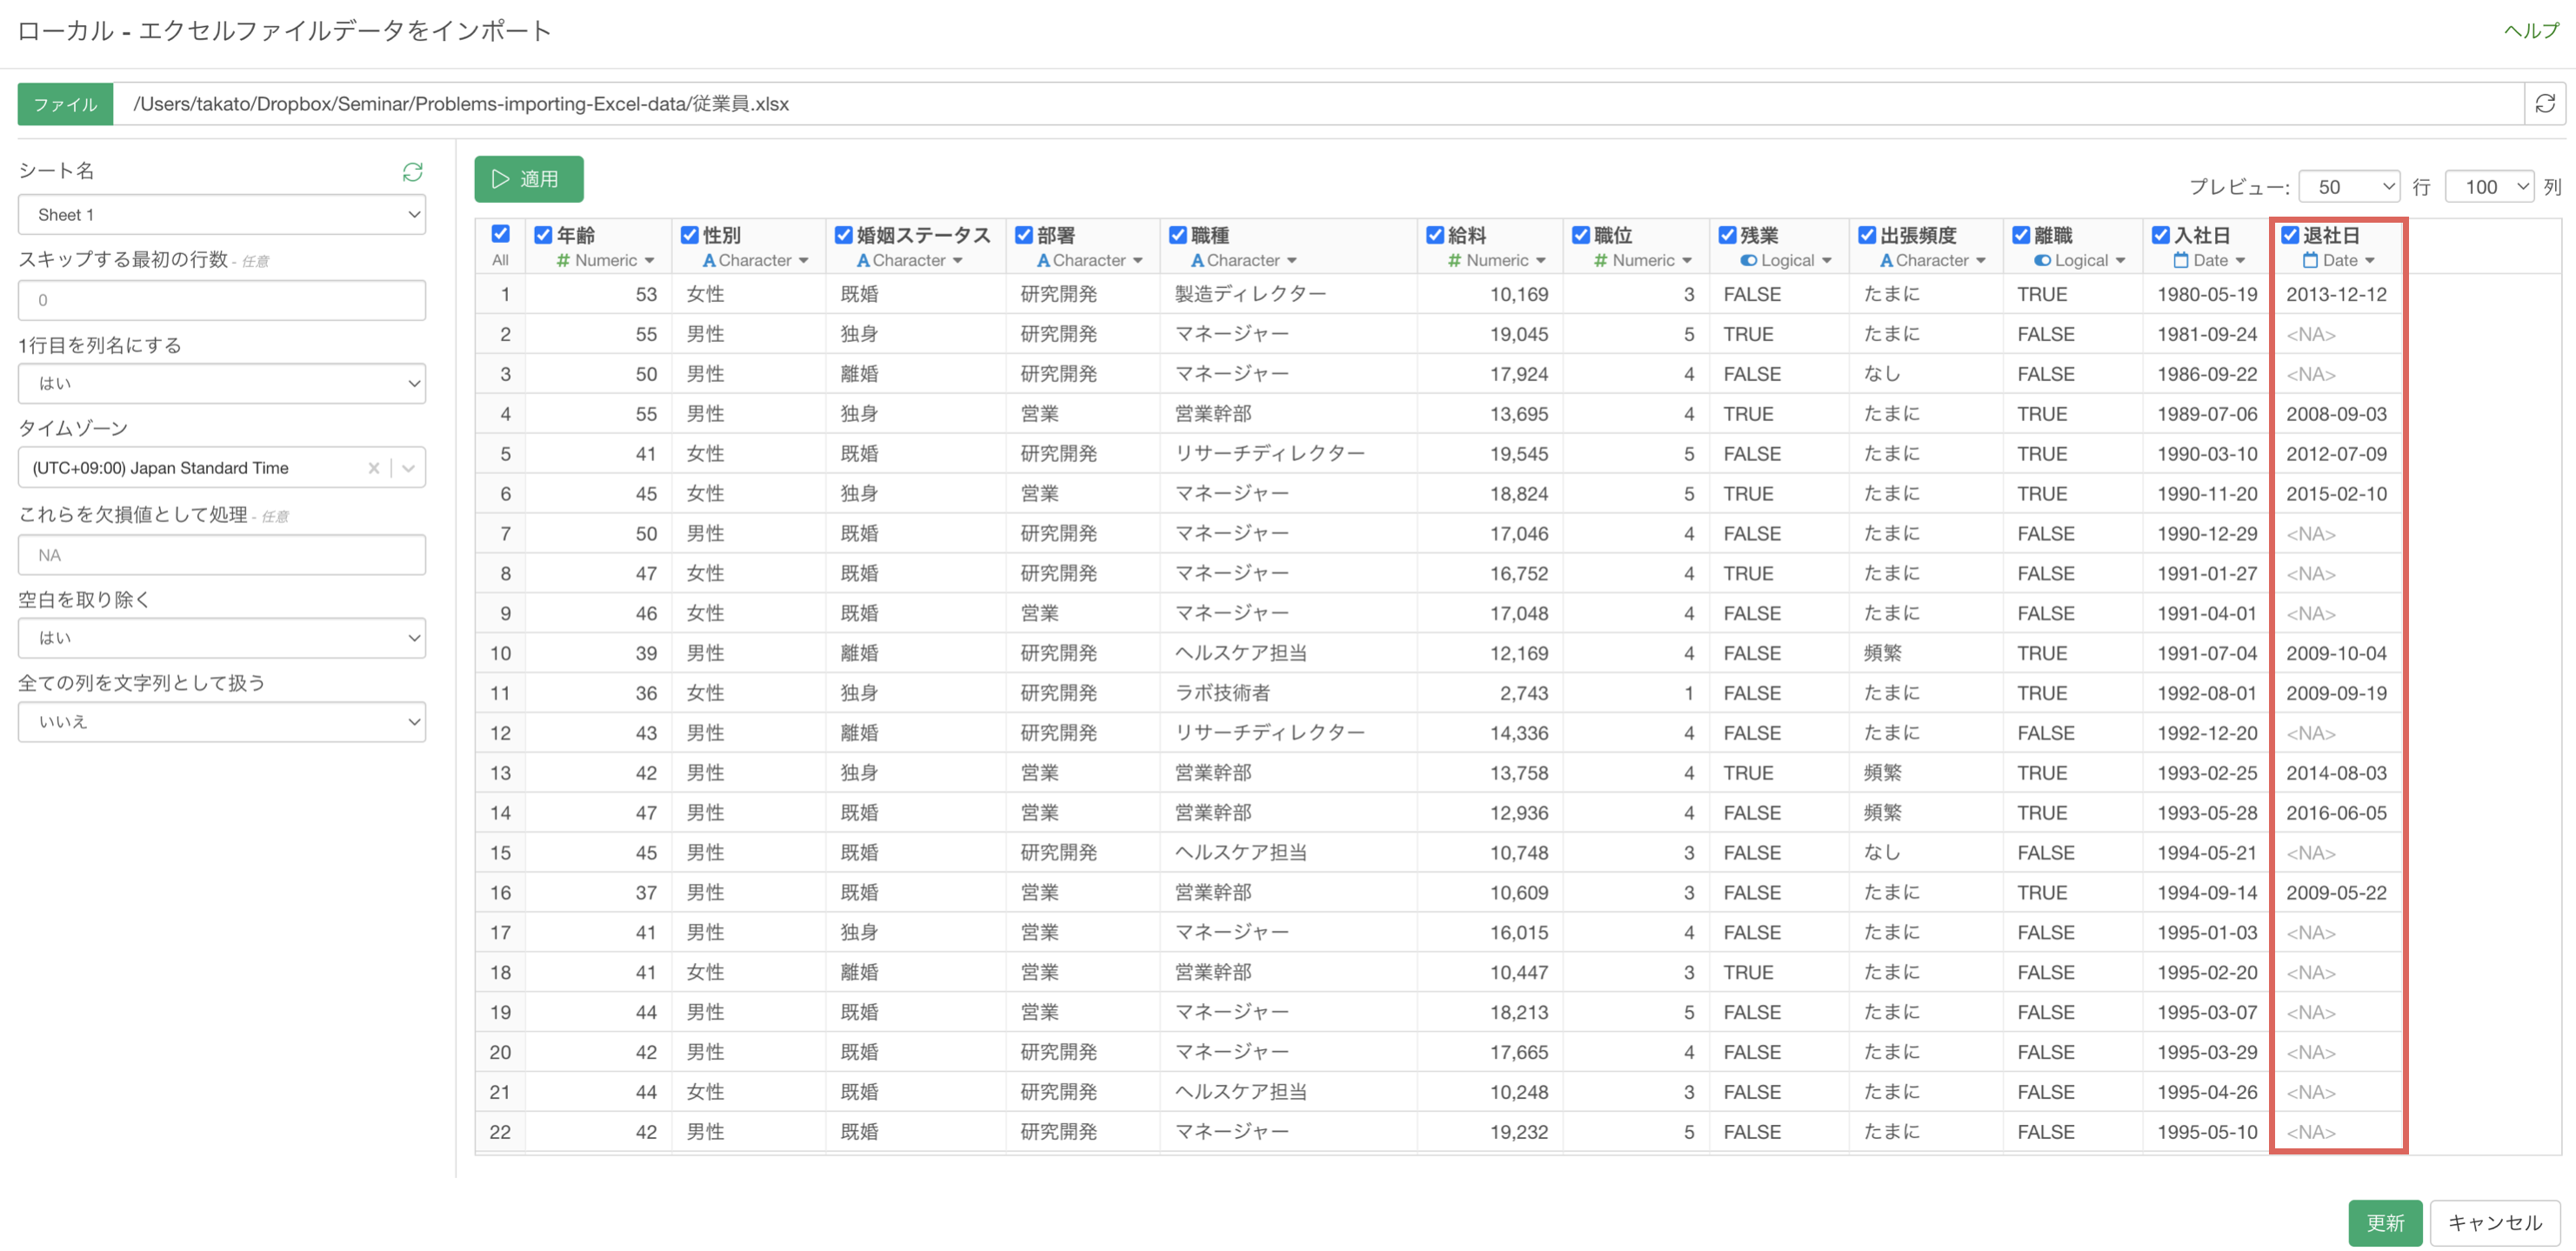Image resolution: width=2576 pixels, height=1251 pixels.
Task: Uncheck the 残業 column checkbox
Action: (x=1727, y=235)
